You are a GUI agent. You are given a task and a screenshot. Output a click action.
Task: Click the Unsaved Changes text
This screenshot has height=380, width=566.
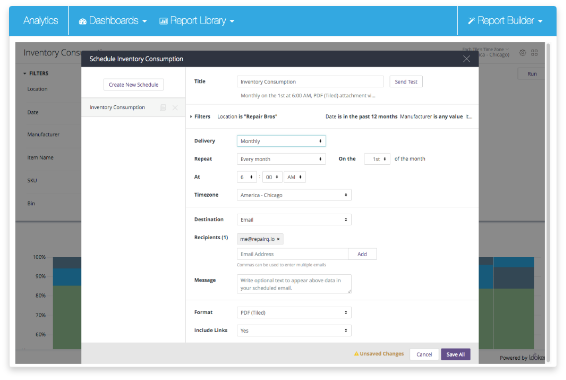tap(382, 354)
